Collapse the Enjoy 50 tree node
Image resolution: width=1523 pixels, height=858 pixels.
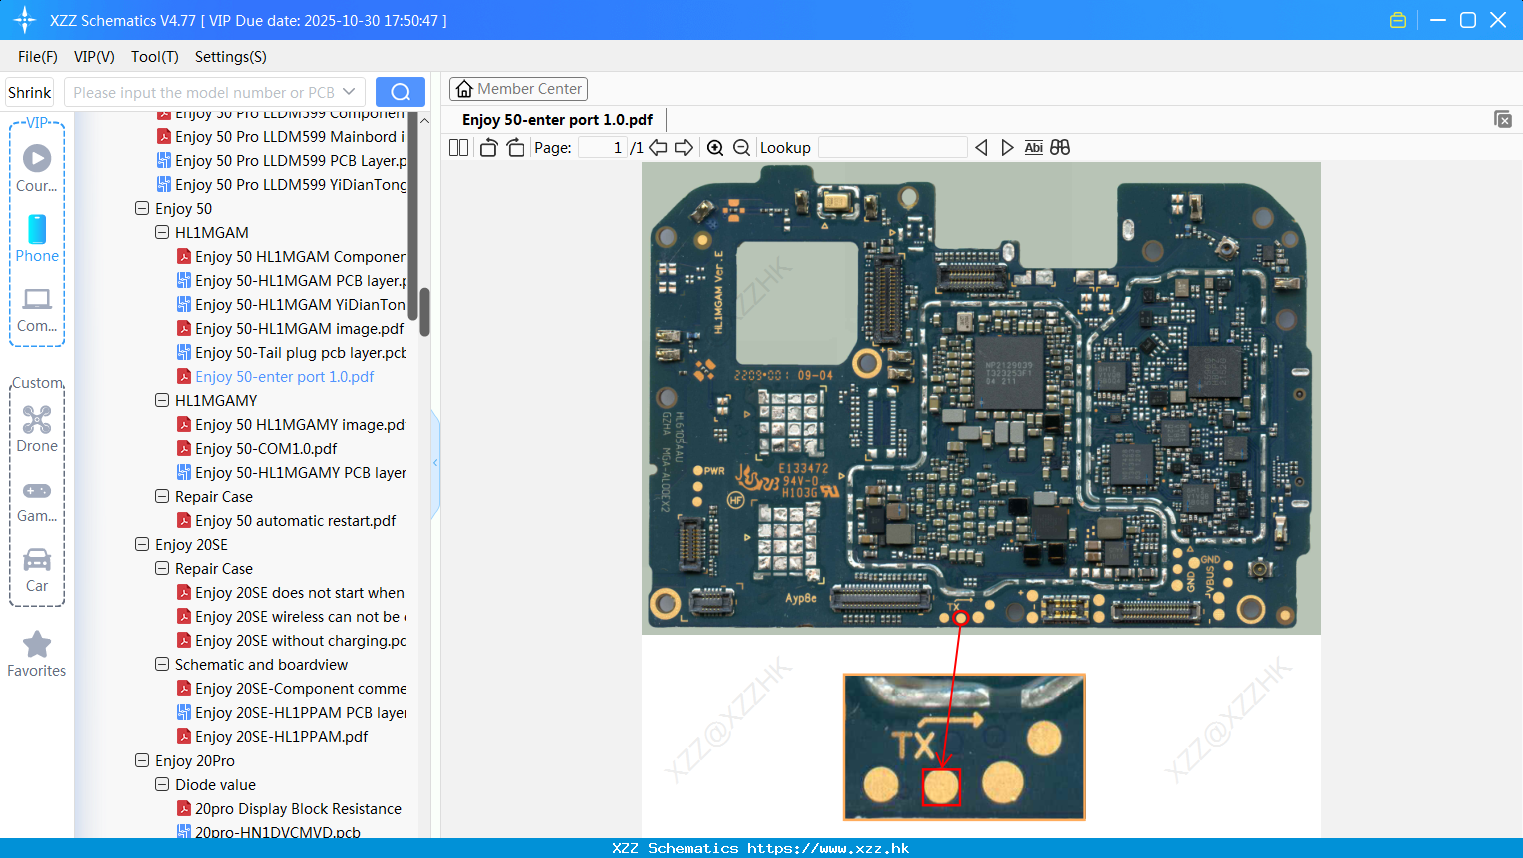pos(142,208)
